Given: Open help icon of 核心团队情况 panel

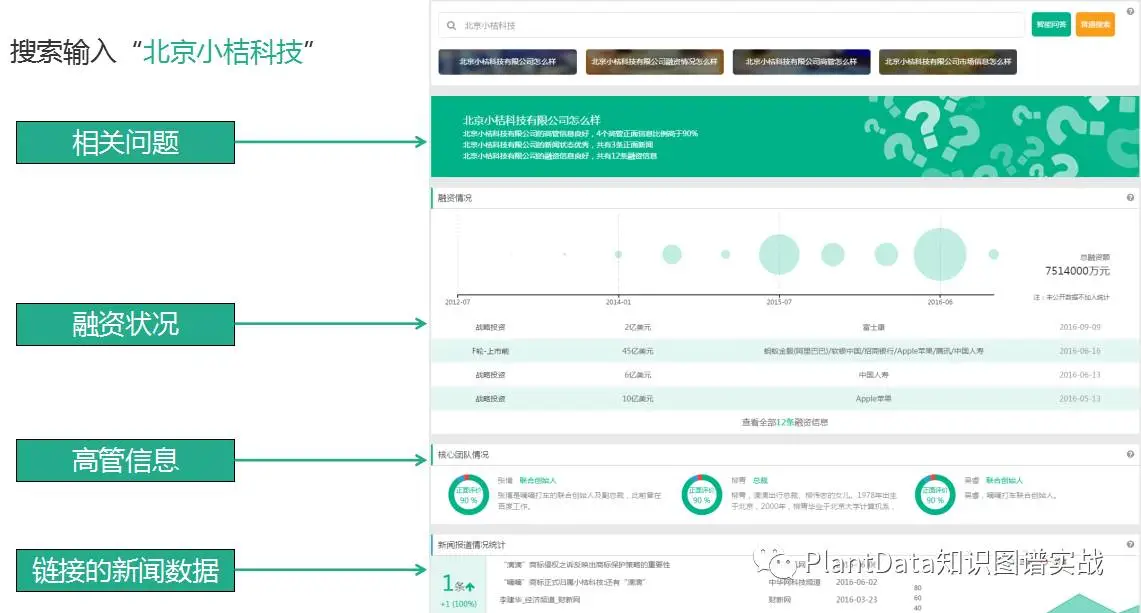Looking at the screenshot, I should pos(1130,454).
